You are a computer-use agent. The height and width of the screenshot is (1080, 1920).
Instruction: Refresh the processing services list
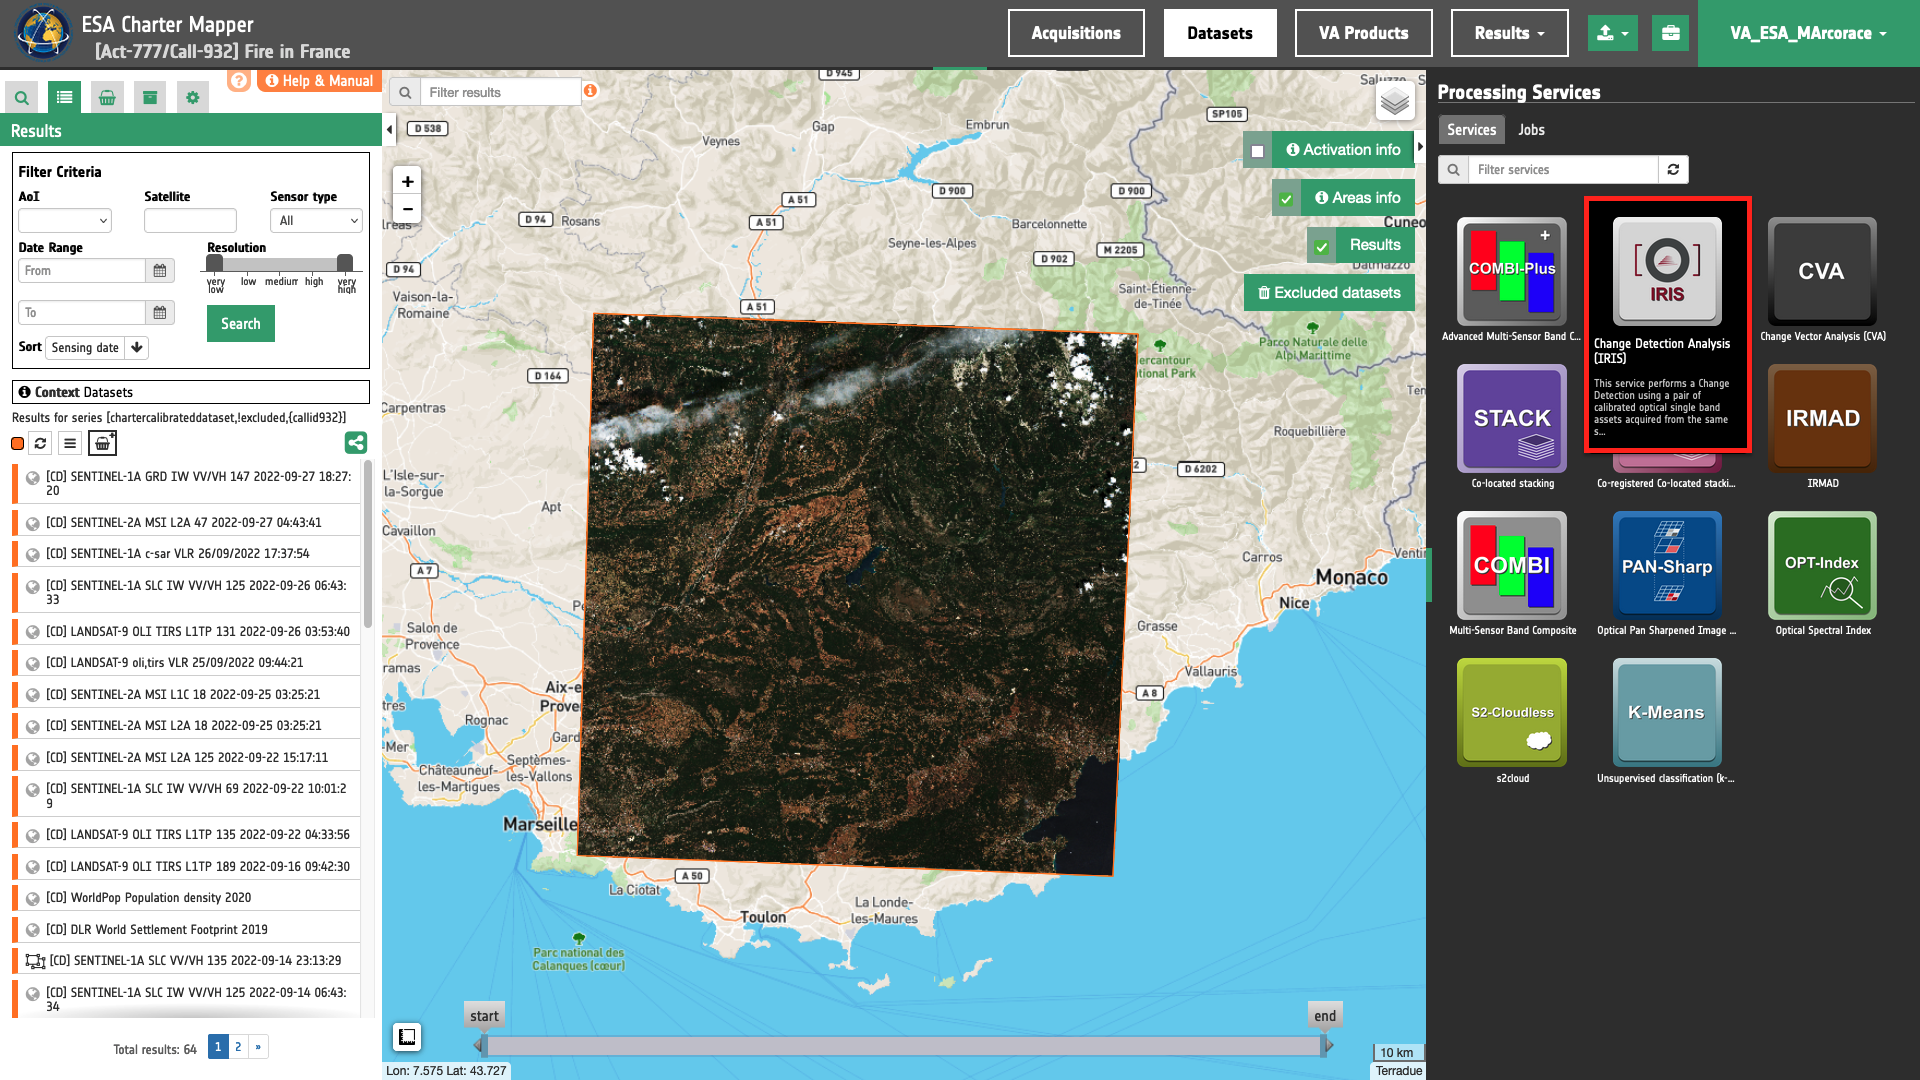tap(1673, 170)
